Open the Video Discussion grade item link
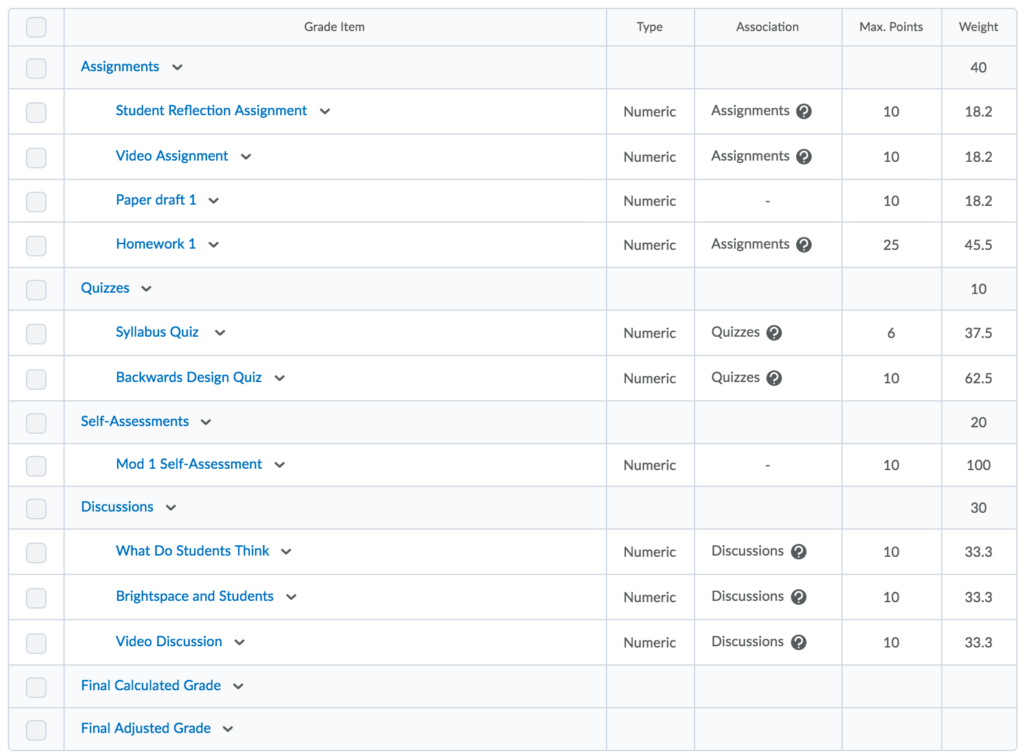This screenshot has height=755, width=1024. click(169, 641)
